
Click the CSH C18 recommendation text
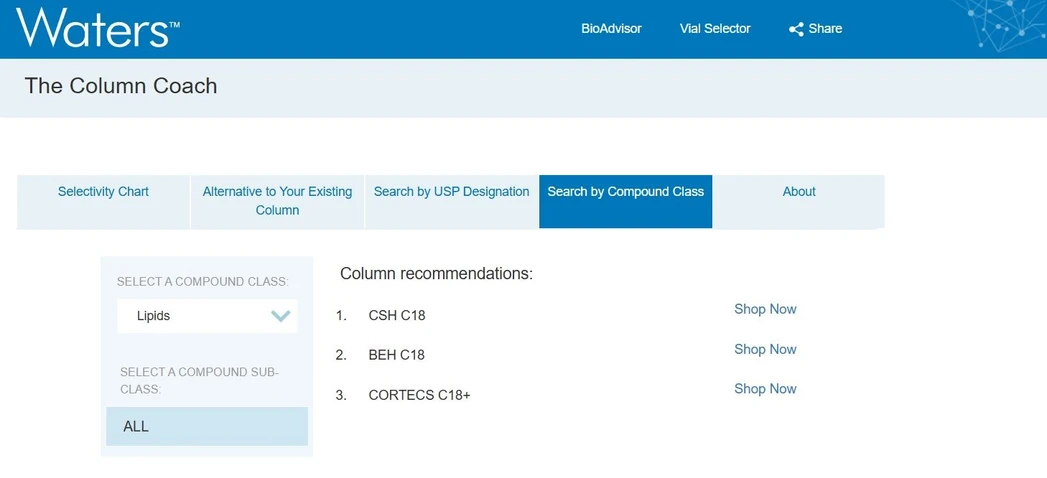397,315
